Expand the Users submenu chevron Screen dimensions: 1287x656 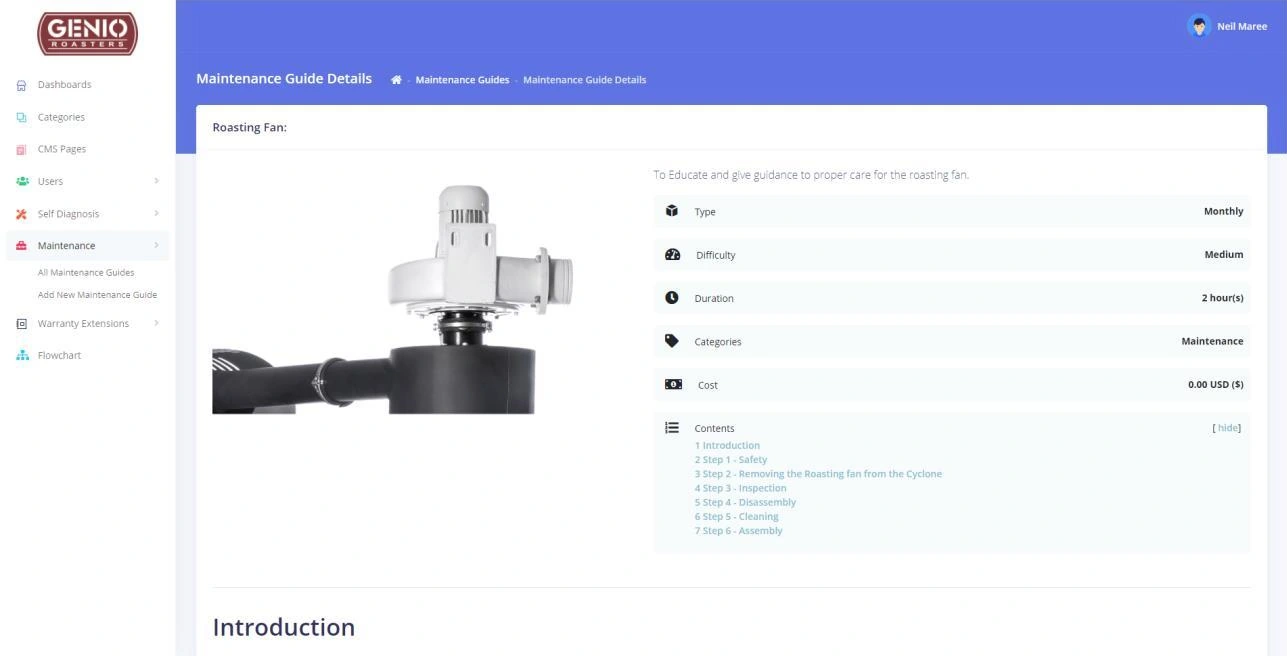pos(156,181)
